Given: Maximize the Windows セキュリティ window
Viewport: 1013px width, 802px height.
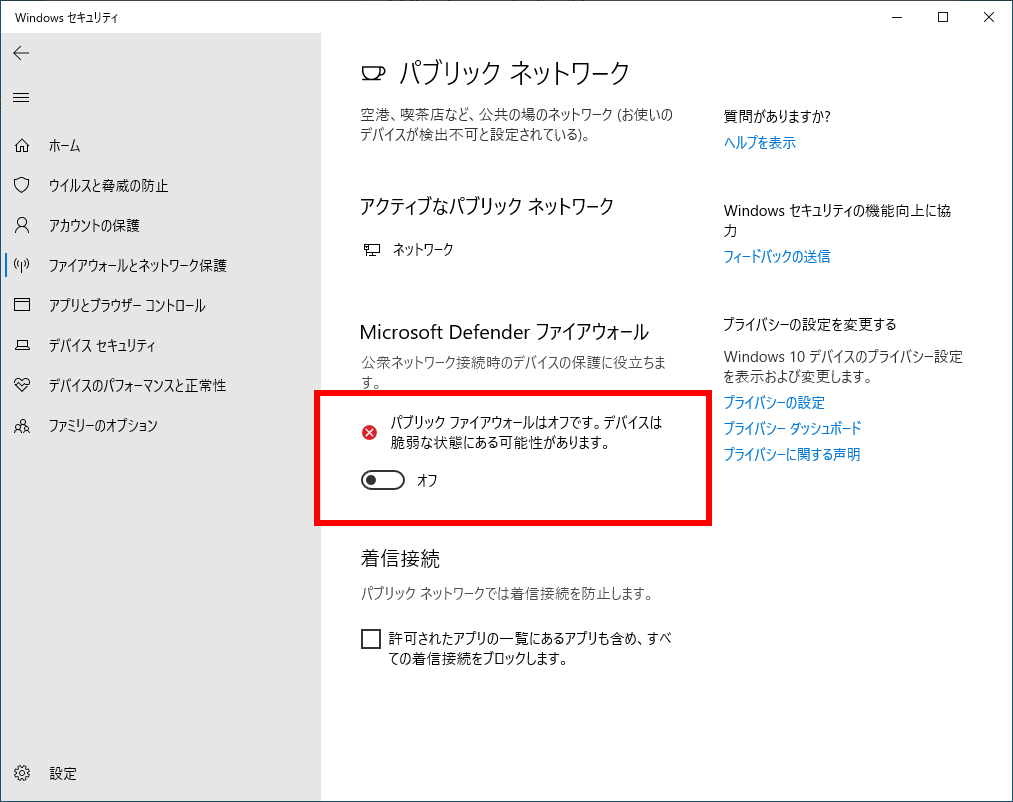Looking at the screenshot, I should [943, 17].
